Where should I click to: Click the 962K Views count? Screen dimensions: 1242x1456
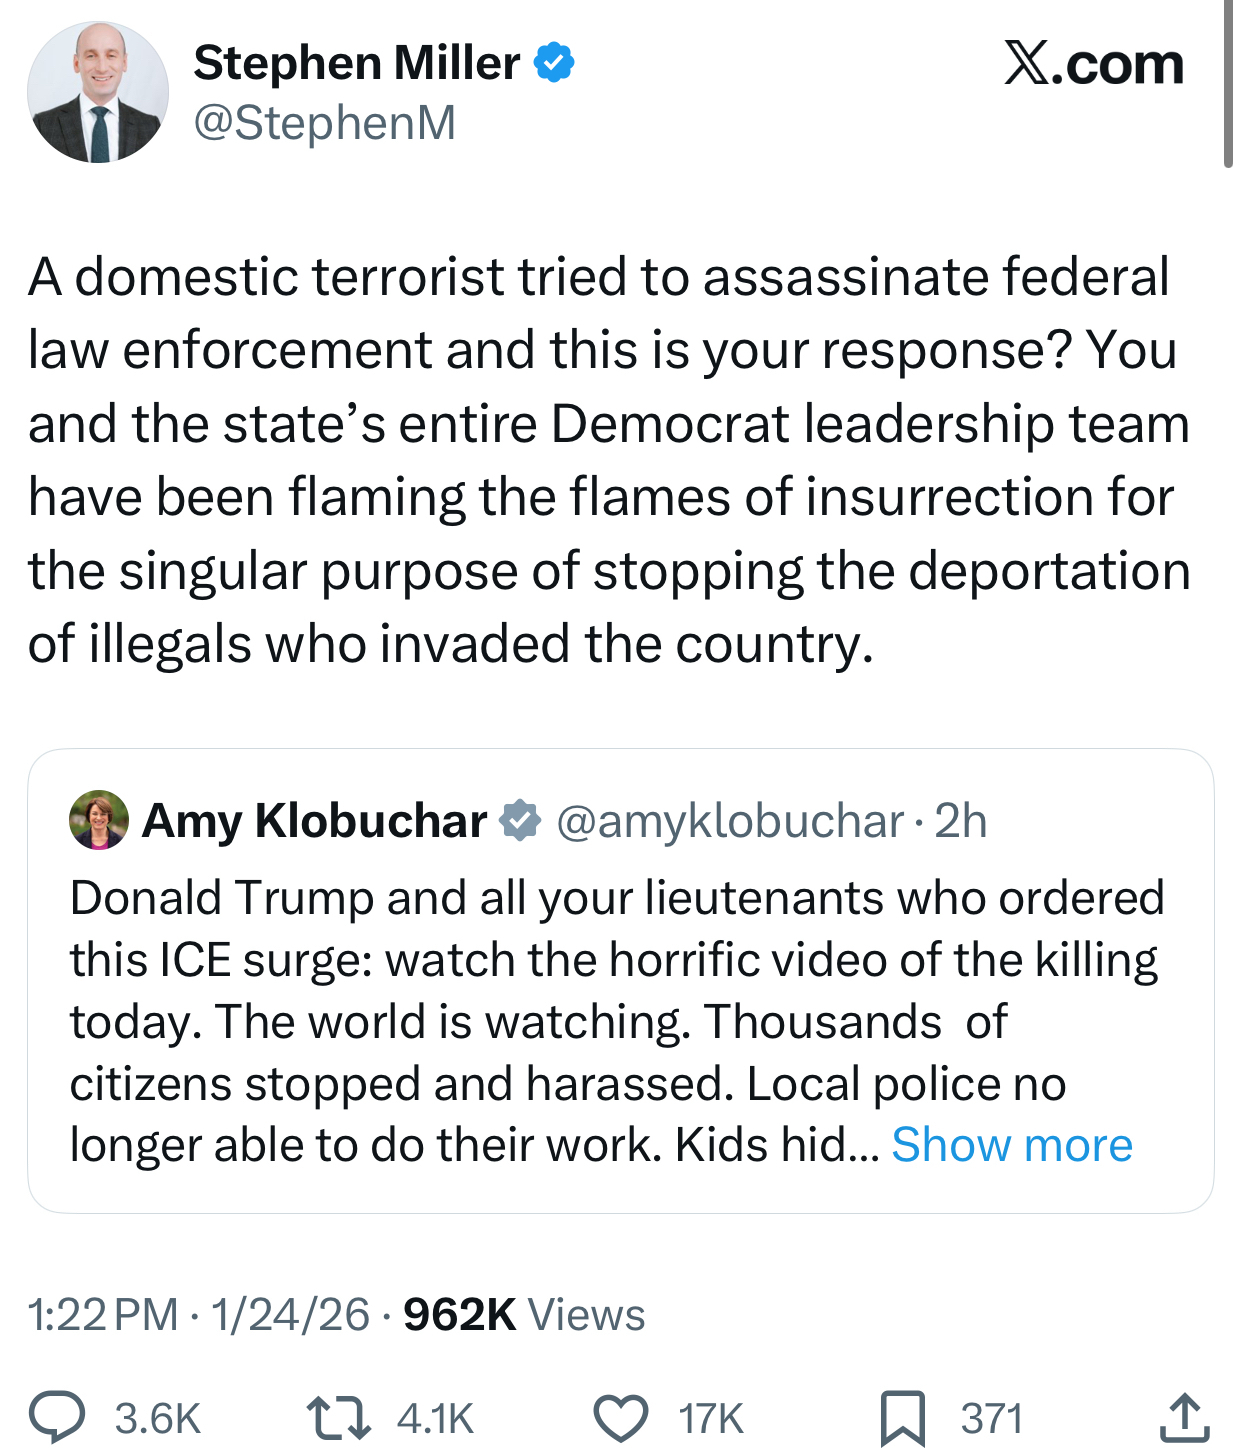tap(524, 1314)
